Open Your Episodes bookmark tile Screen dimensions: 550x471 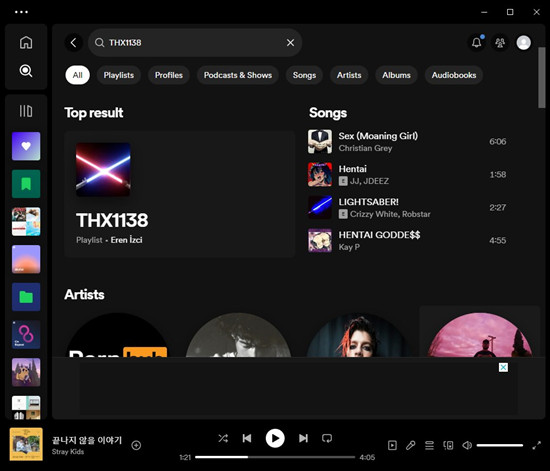tap(26, 184)
